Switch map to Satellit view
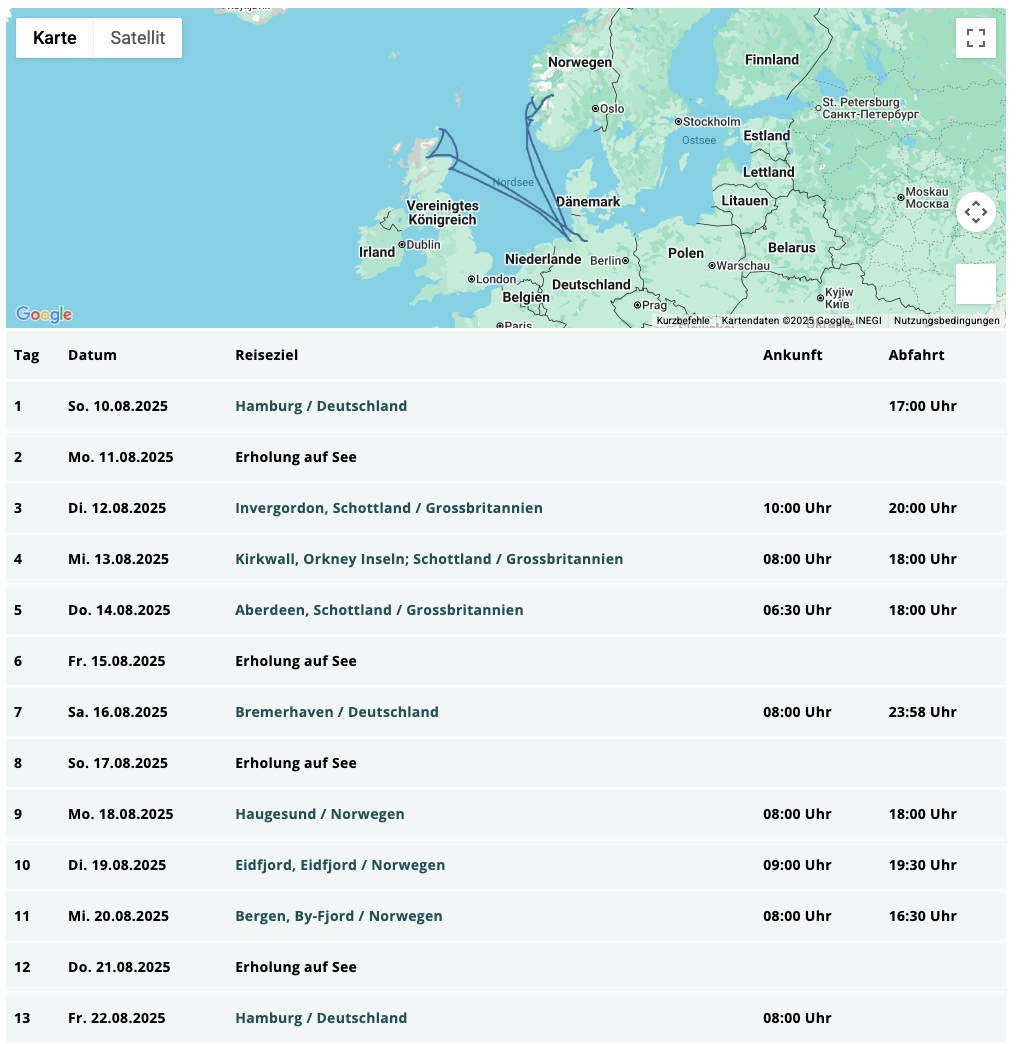 [x=138, y=38]
